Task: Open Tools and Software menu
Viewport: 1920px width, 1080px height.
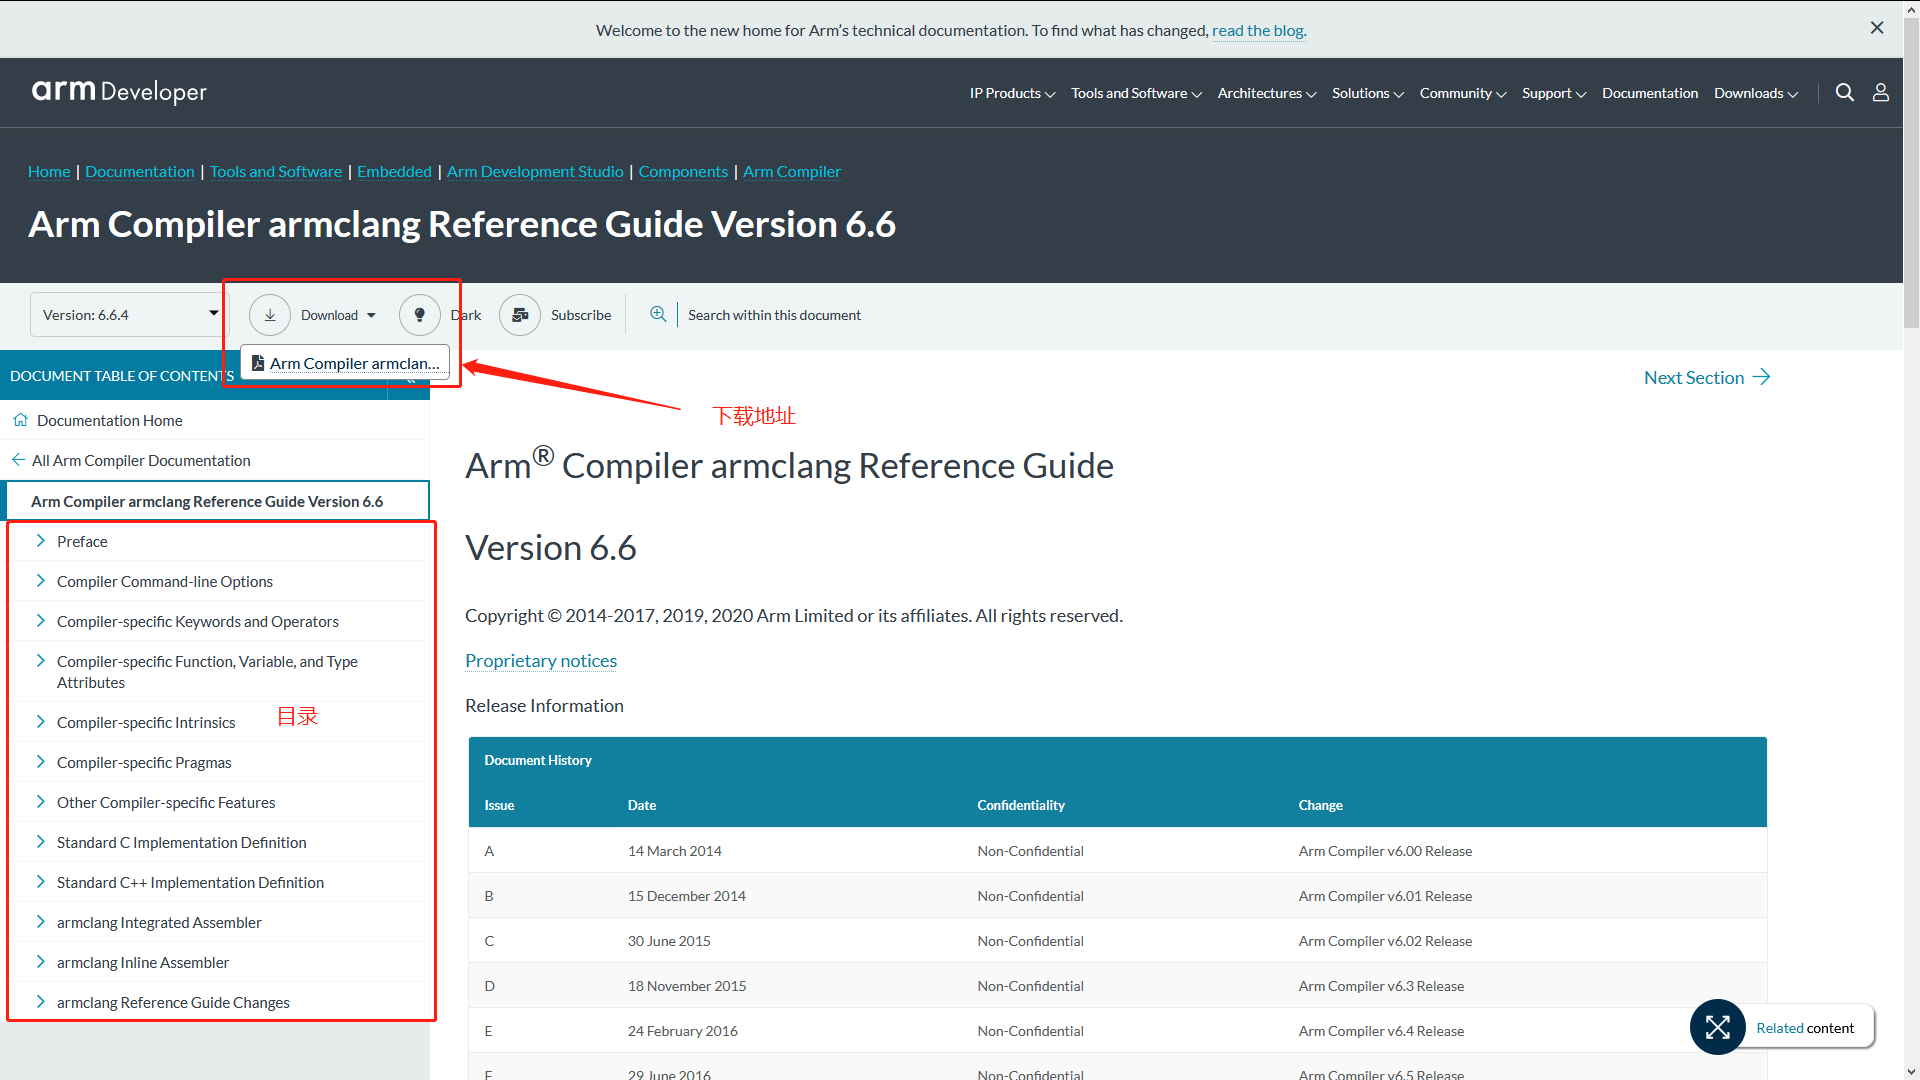Action: point(1136,93)
